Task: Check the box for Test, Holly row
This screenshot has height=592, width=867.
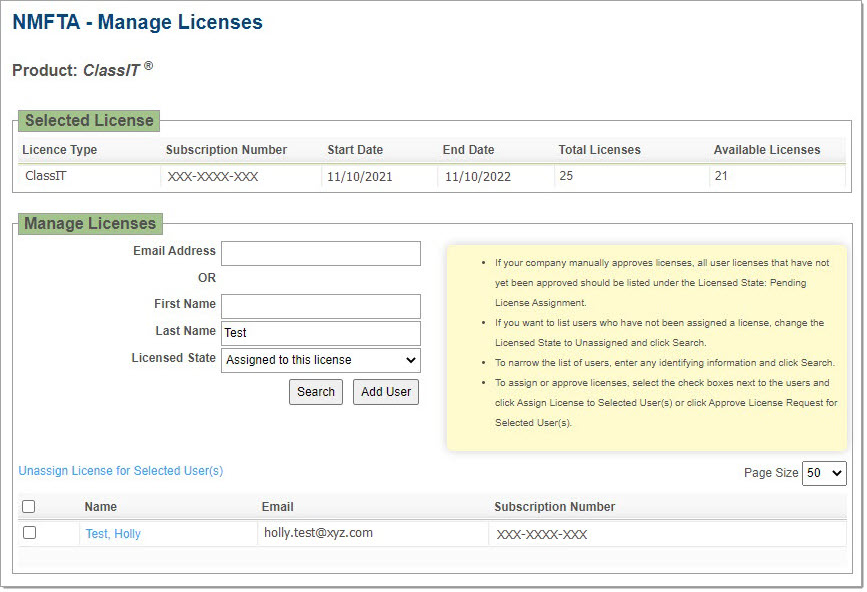Action: pyautogui.click(x=29, y=532)
